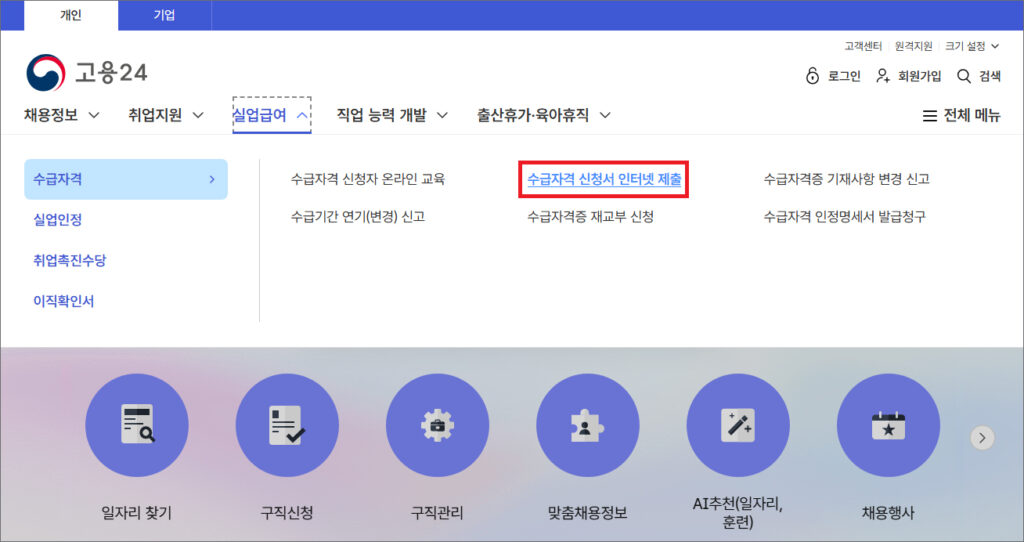Switch to the 기업 tab

tap(164, 15)
